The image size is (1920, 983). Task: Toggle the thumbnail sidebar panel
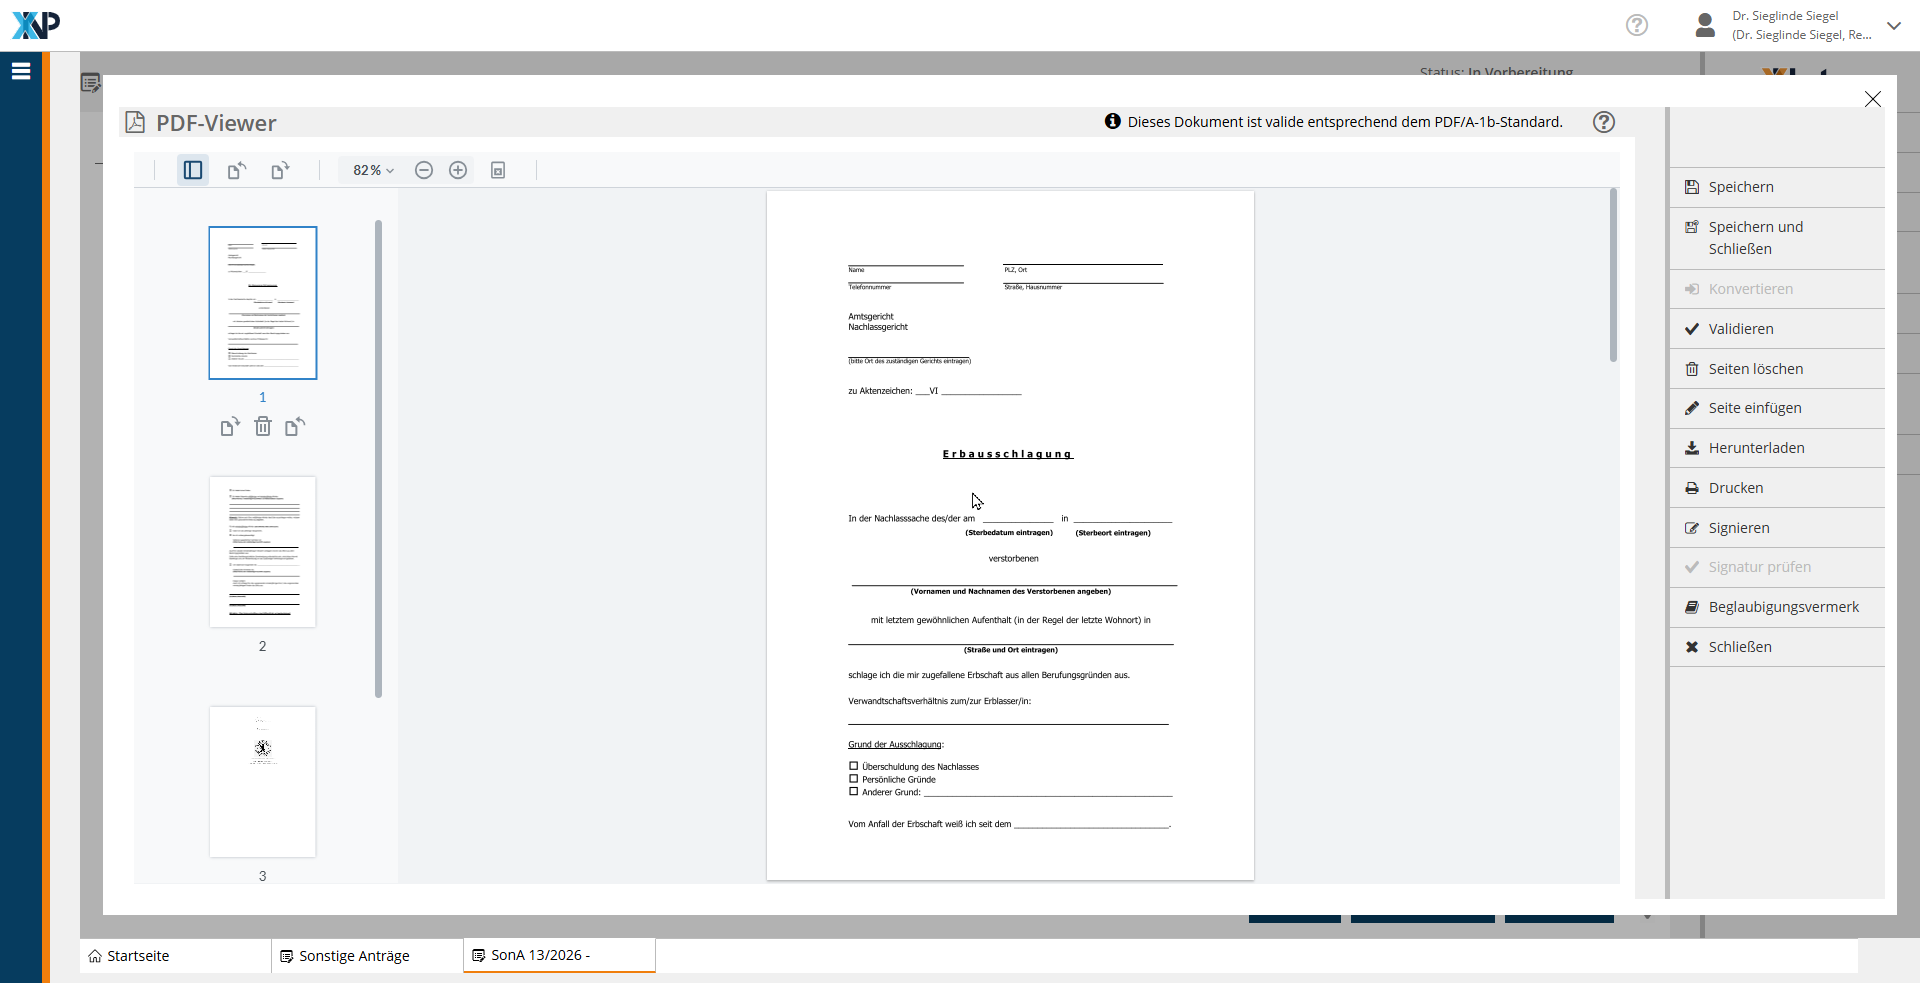pos(193,170)
